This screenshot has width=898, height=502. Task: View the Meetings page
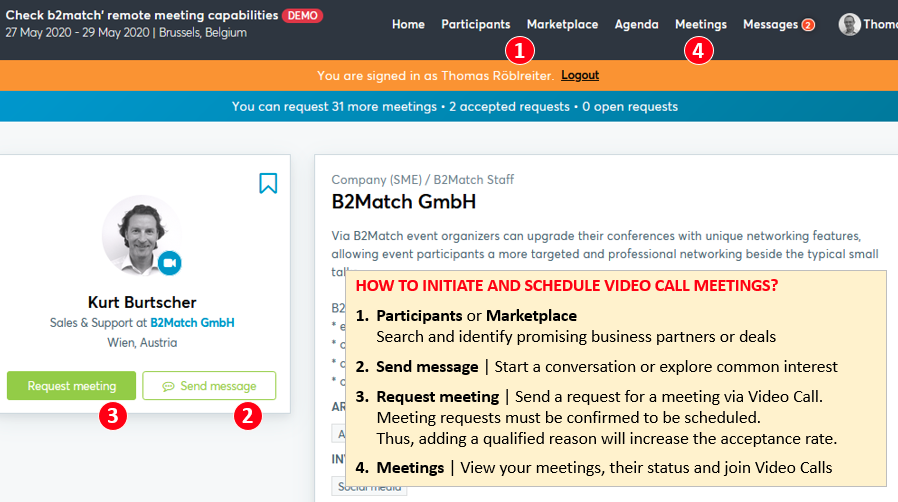tap(700, 25)
